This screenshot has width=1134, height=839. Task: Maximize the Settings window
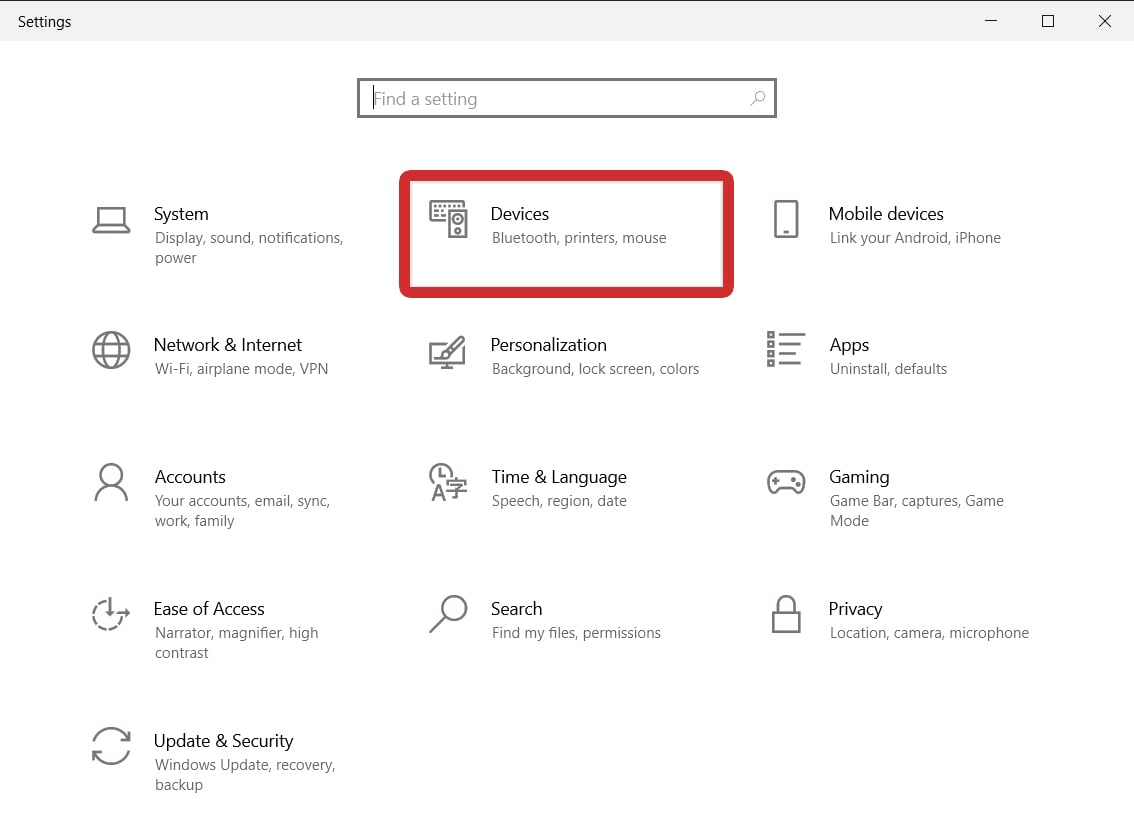[x=1048, y=21]
